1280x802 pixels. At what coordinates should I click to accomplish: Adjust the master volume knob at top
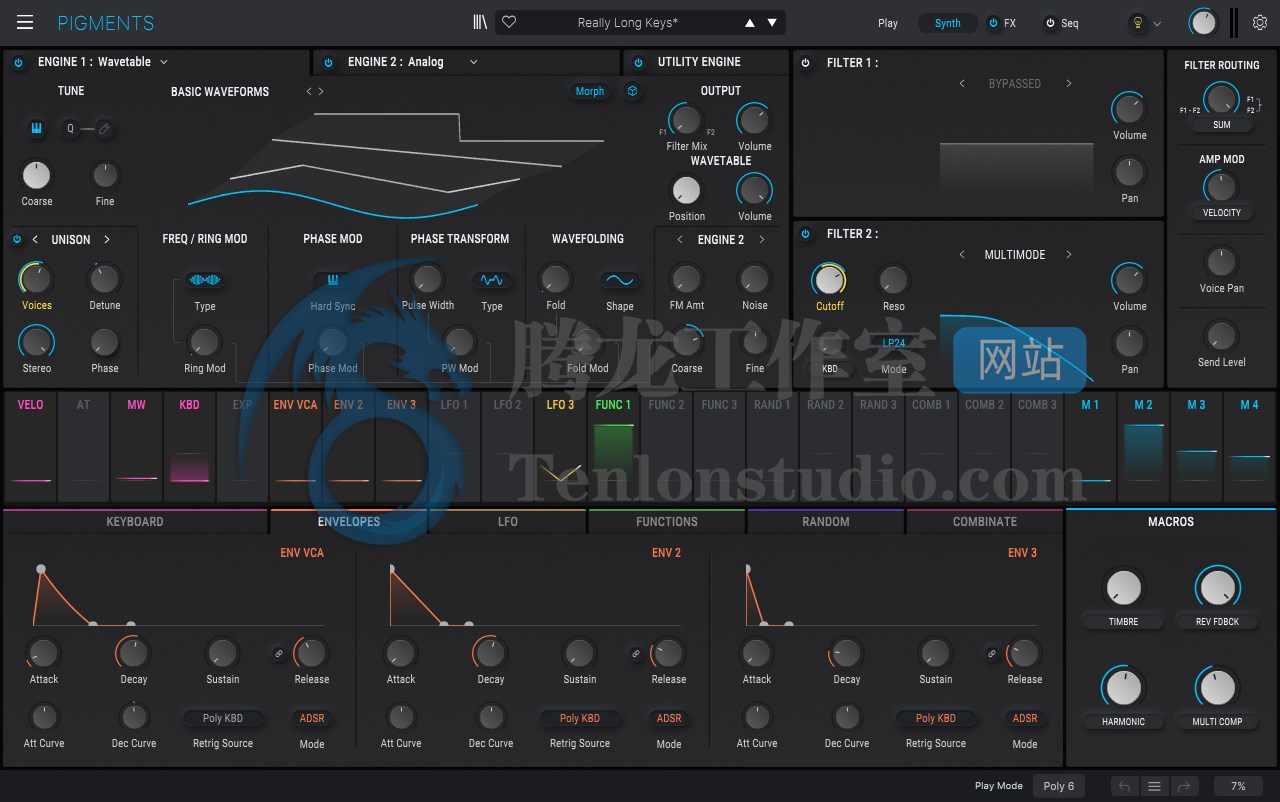[x=1203, y=22]
